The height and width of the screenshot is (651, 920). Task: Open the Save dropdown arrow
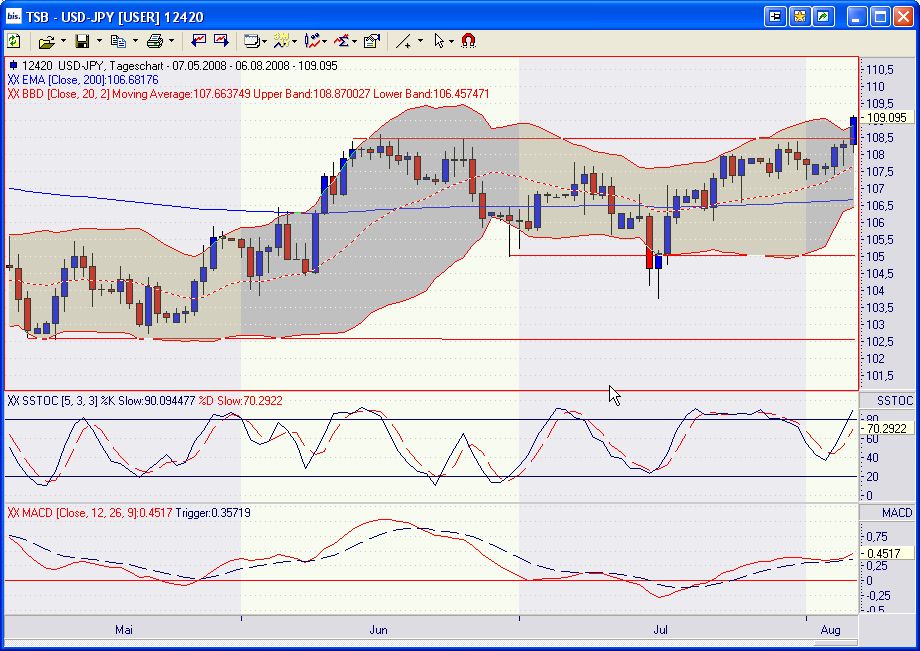click(97, 41)
